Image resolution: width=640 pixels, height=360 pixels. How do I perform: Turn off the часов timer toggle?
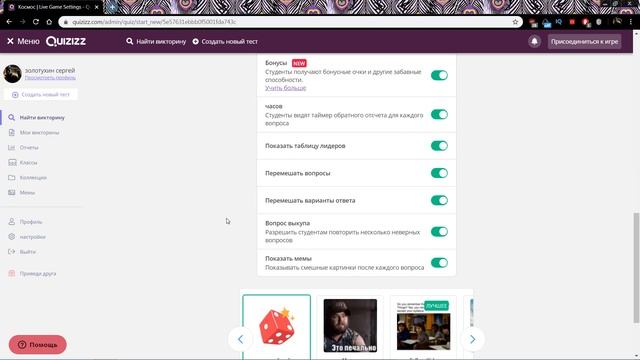[439, 114]
